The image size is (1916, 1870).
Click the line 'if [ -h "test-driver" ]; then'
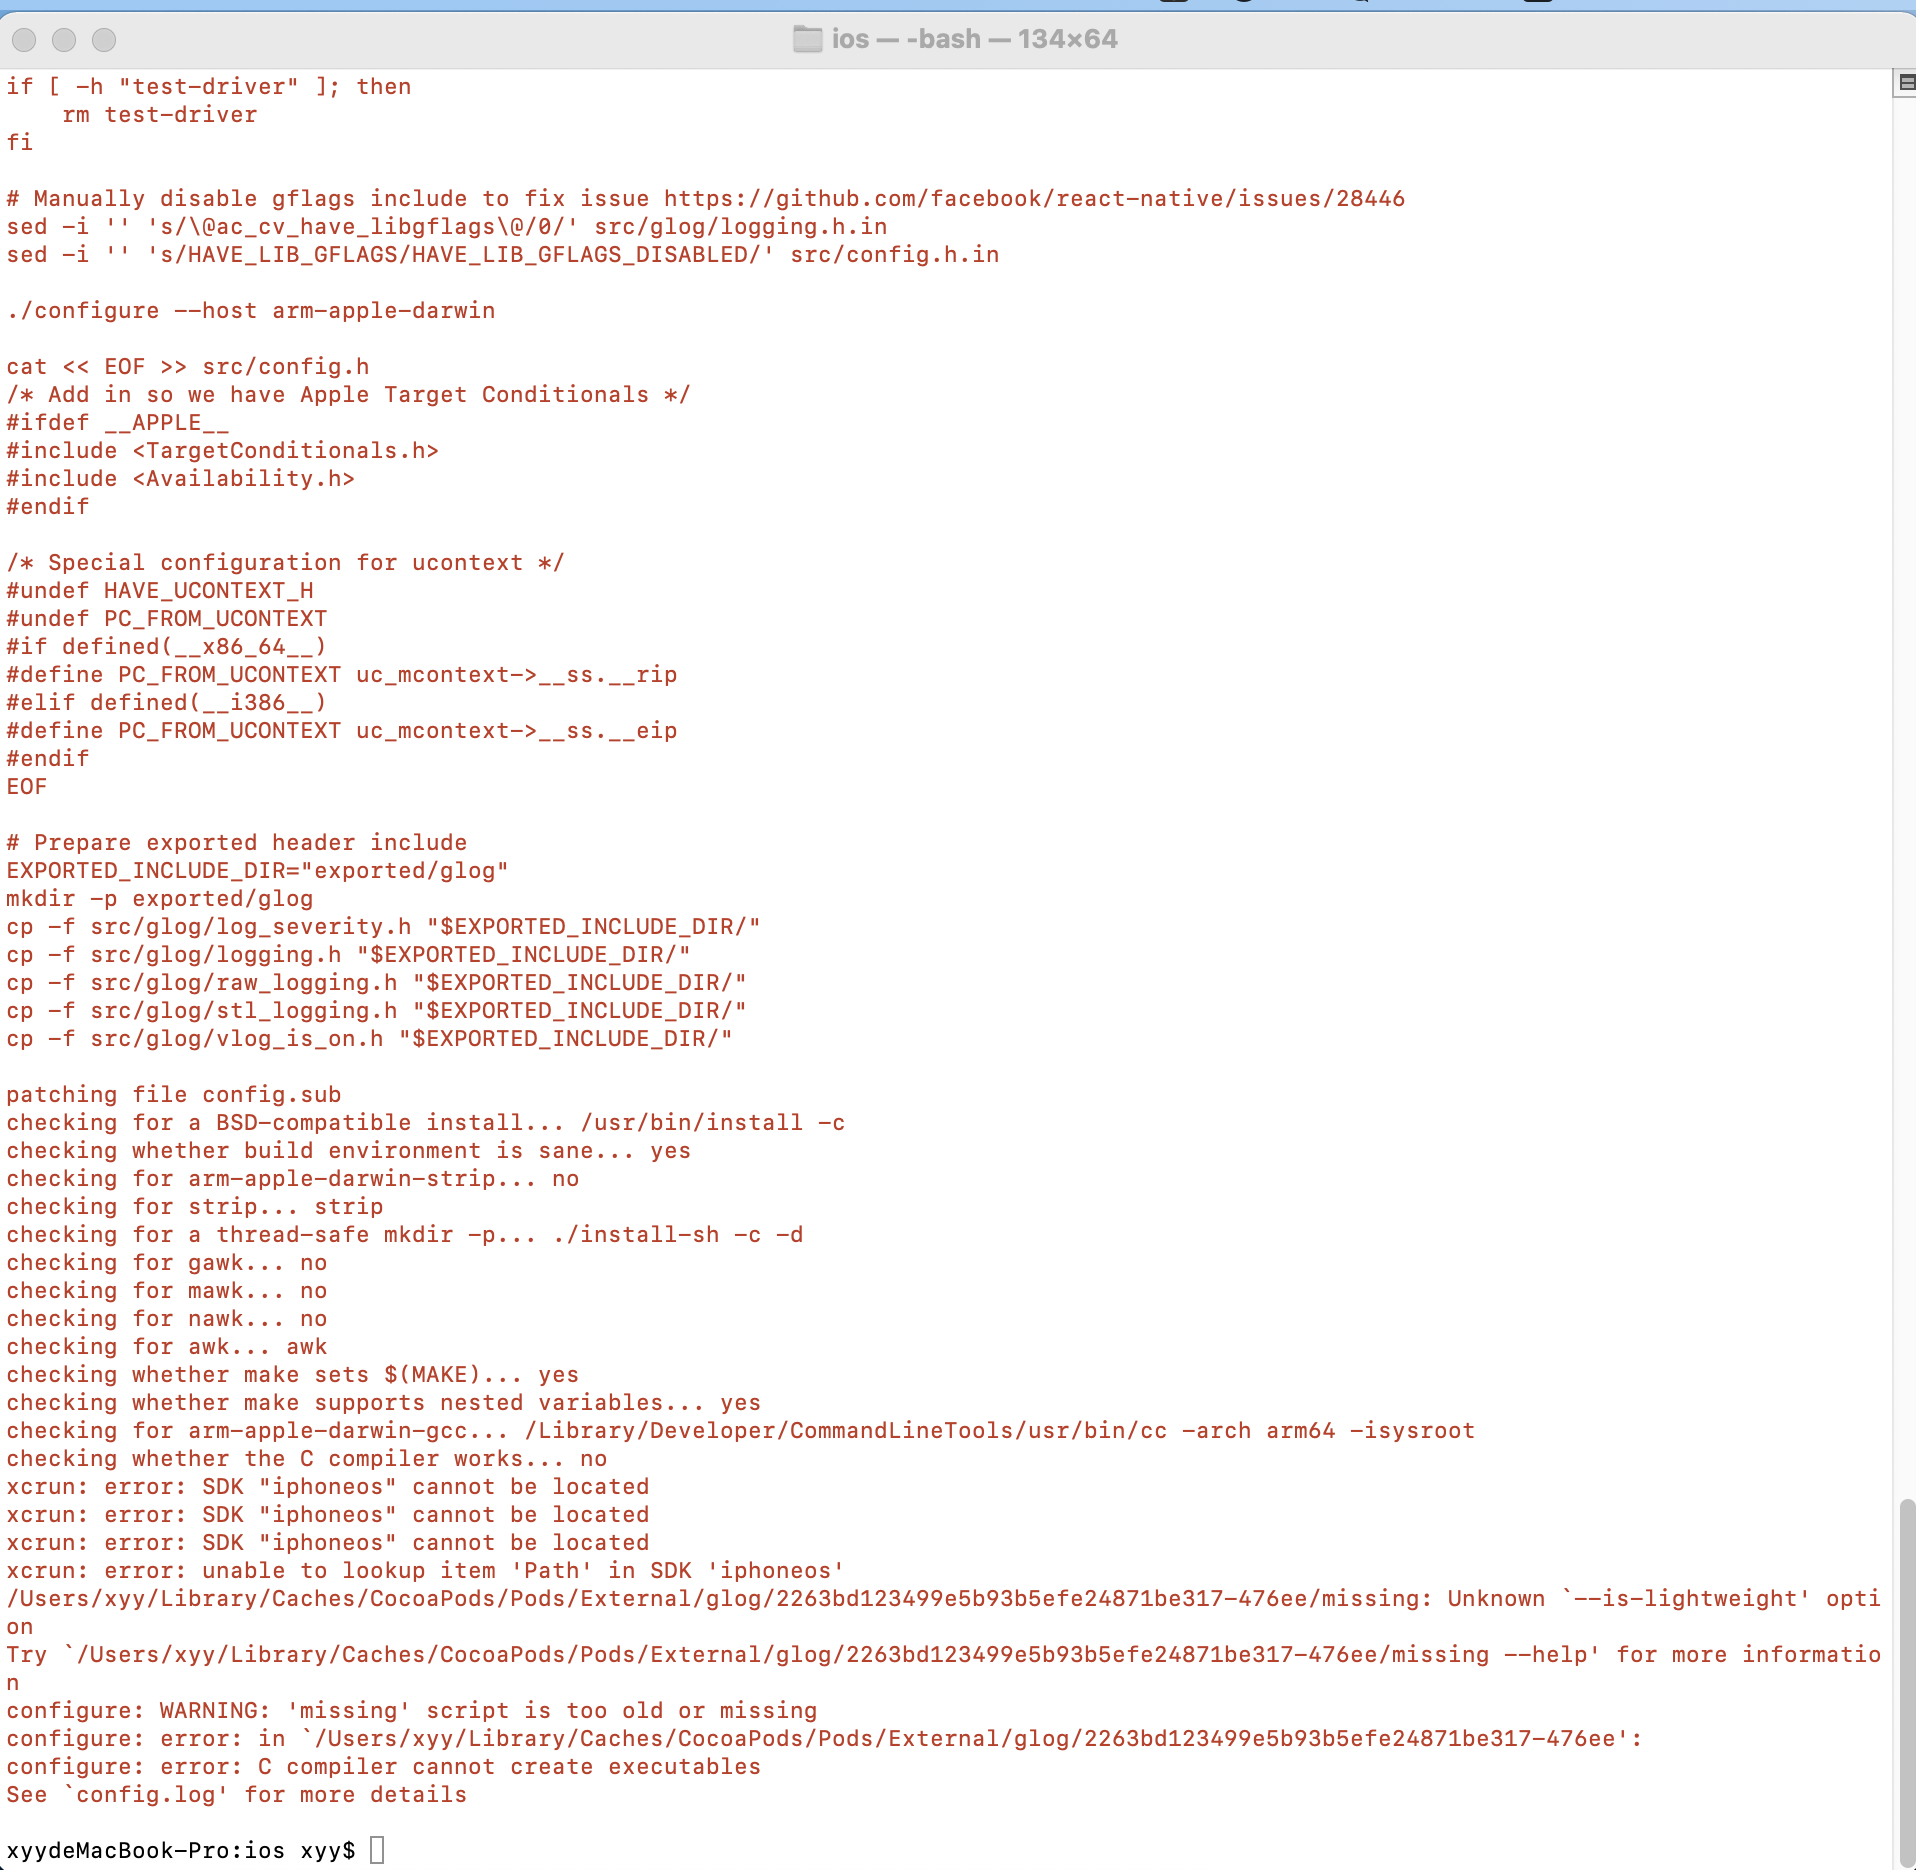pos(209,86)
